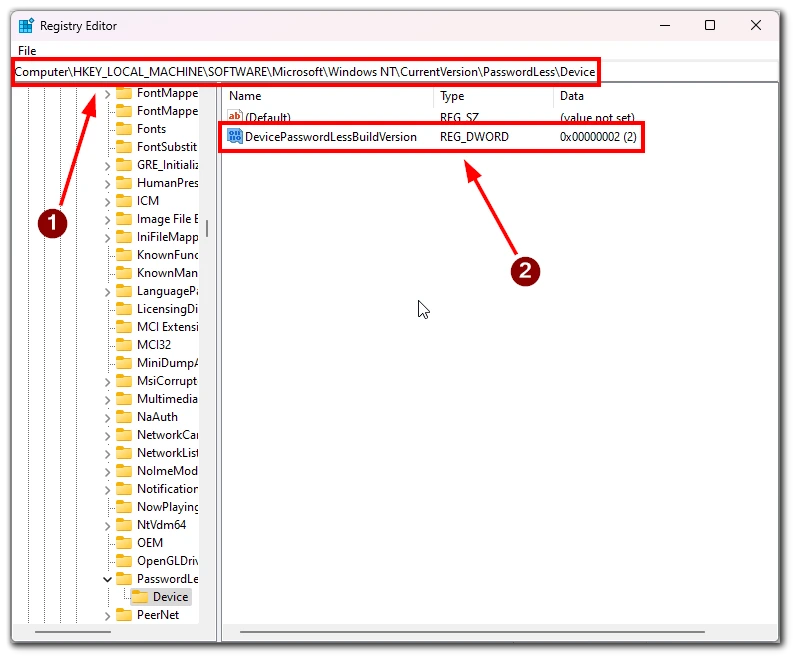Viewport: 798px width, 661px height.
Task: Expand the NoImeMod key
Action: point(107,472)
